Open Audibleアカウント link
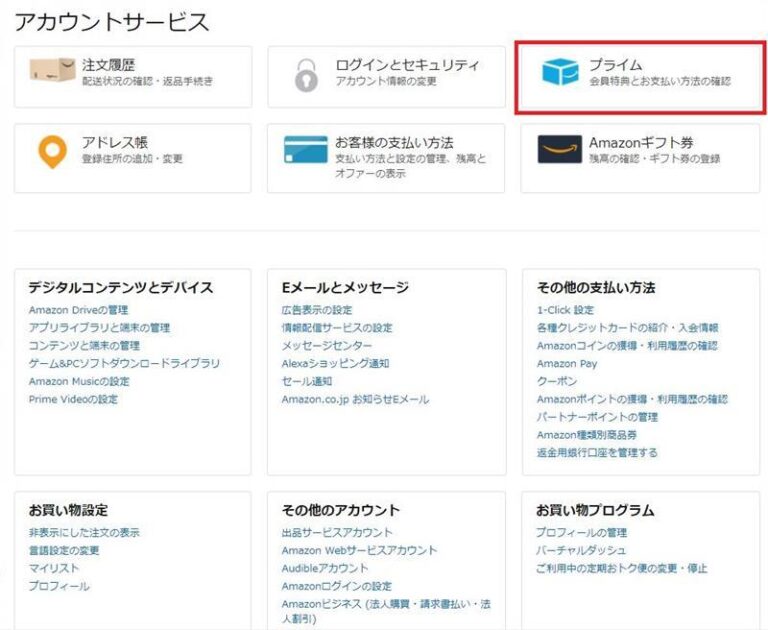768x630 pixels. pos(325,568)
